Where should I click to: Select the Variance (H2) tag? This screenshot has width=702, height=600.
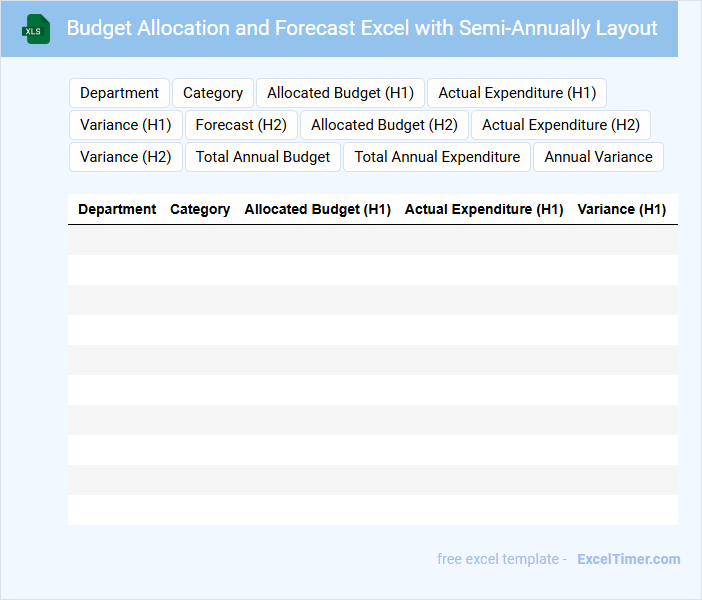(x=126, y=157)
